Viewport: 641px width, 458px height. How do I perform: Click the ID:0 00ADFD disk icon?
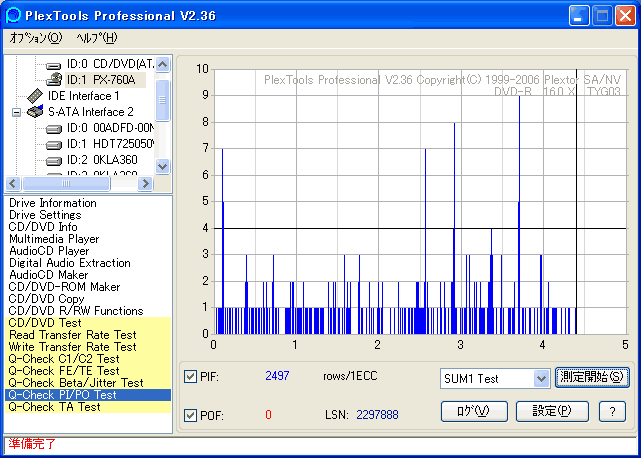point(54,129)
